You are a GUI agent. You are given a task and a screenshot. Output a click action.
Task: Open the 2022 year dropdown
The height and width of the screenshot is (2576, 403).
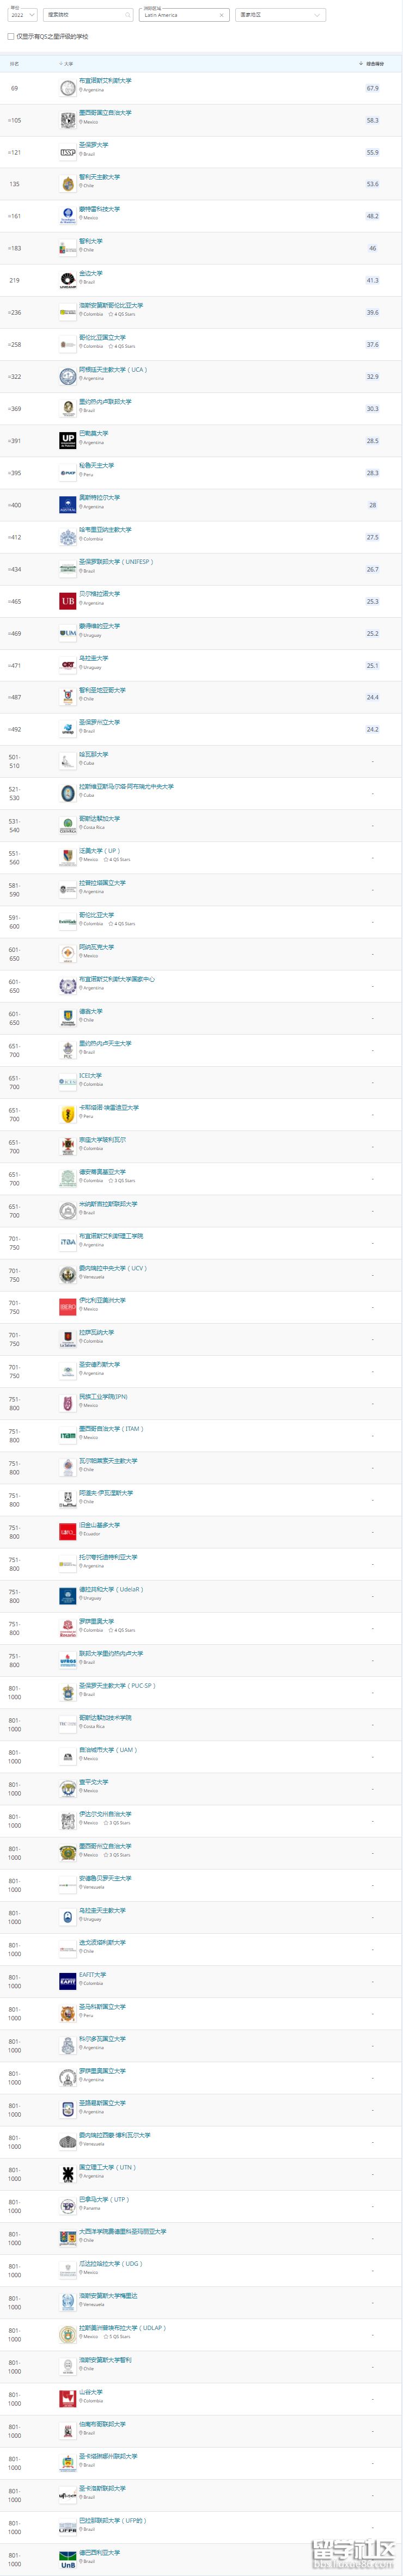[x=22, y=15]
